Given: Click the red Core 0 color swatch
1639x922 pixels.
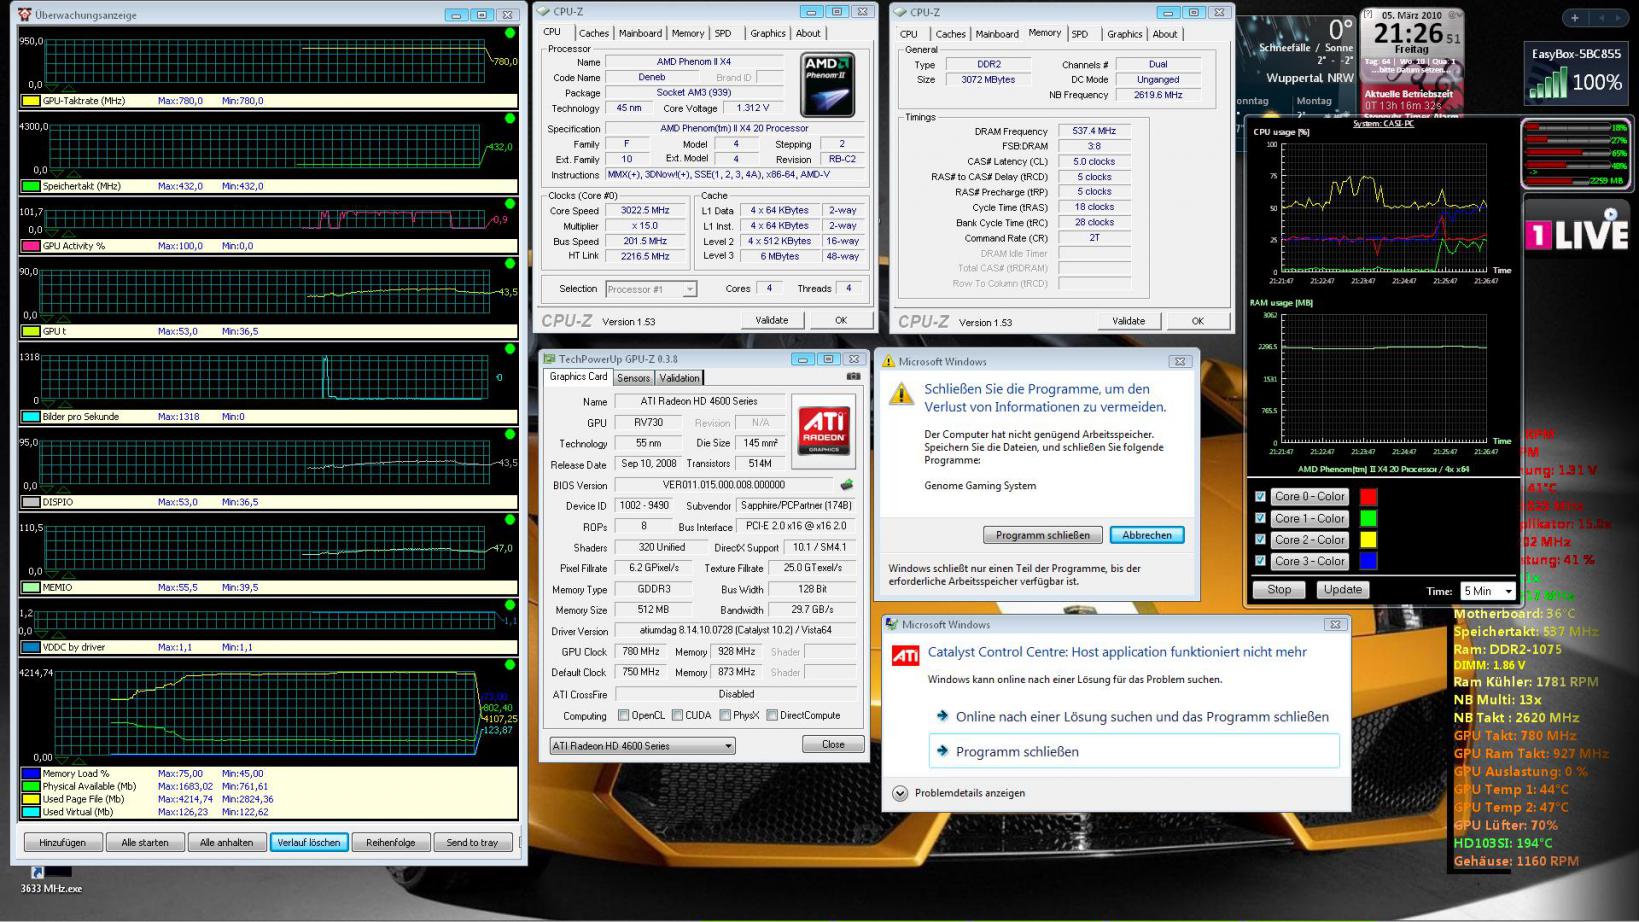Looking at the screenshot, I should pyautogui.click(x=1368, y=497).
